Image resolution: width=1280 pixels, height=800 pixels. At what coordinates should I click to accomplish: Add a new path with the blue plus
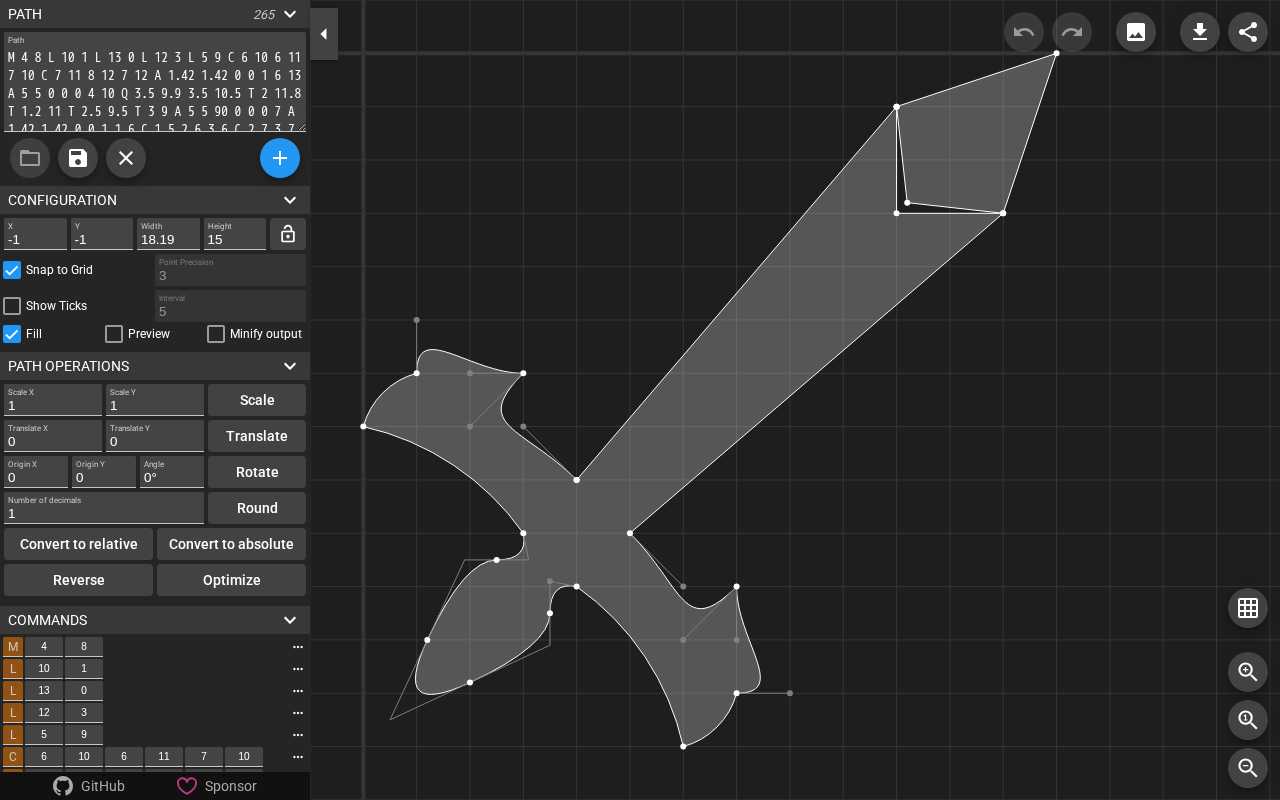coord(280,158)
